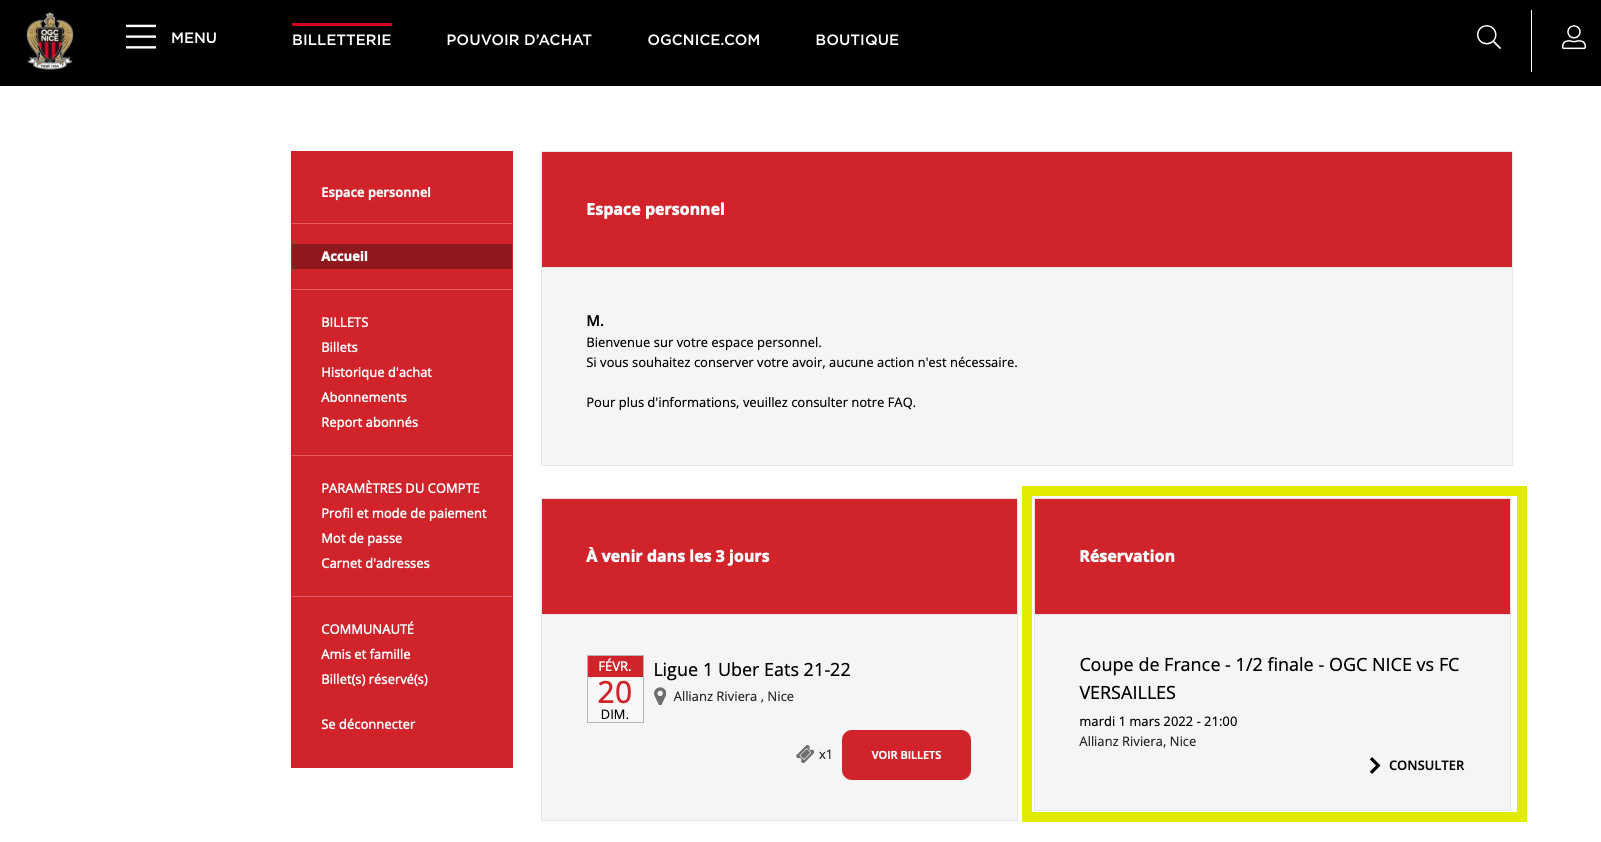Open the BOUTIQUE navigation item
Viewport: 1601px width, 842px height.
point(857,40)
